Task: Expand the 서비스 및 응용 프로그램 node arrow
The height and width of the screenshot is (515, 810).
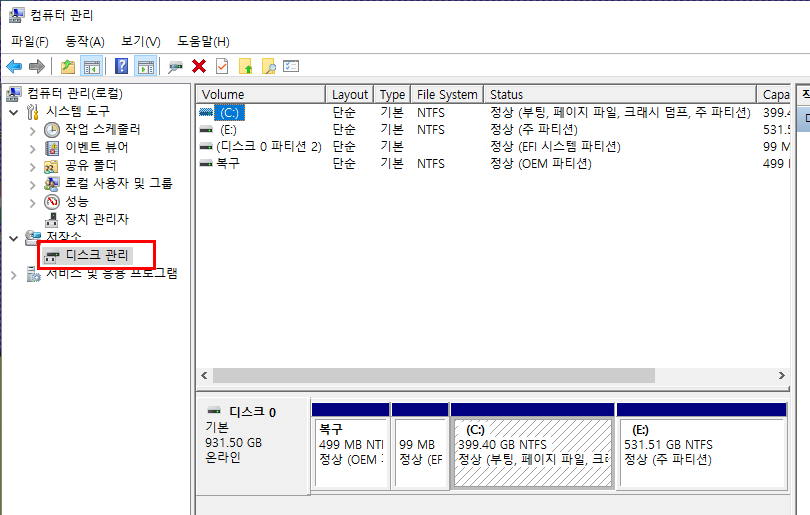Action: click(14, 275)
